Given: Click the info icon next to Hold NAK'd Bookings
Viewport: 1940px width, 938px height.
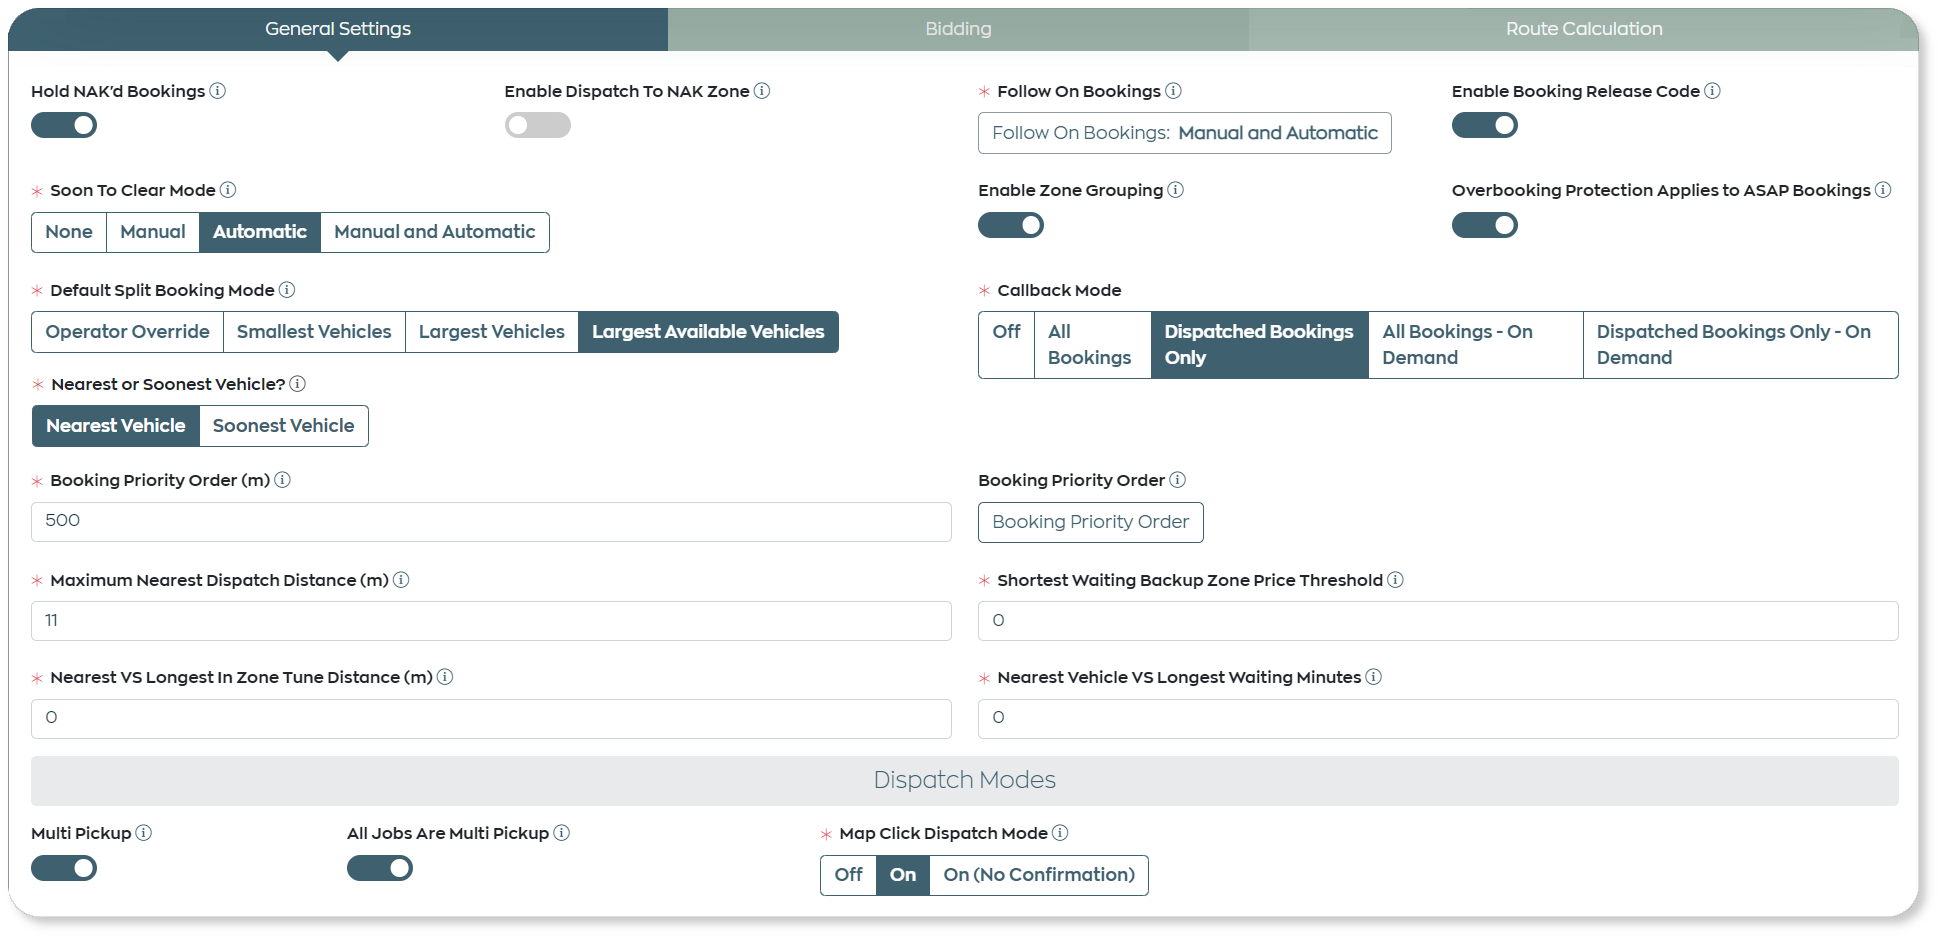Looking at the screenshot, I should (x=219, y=91).
